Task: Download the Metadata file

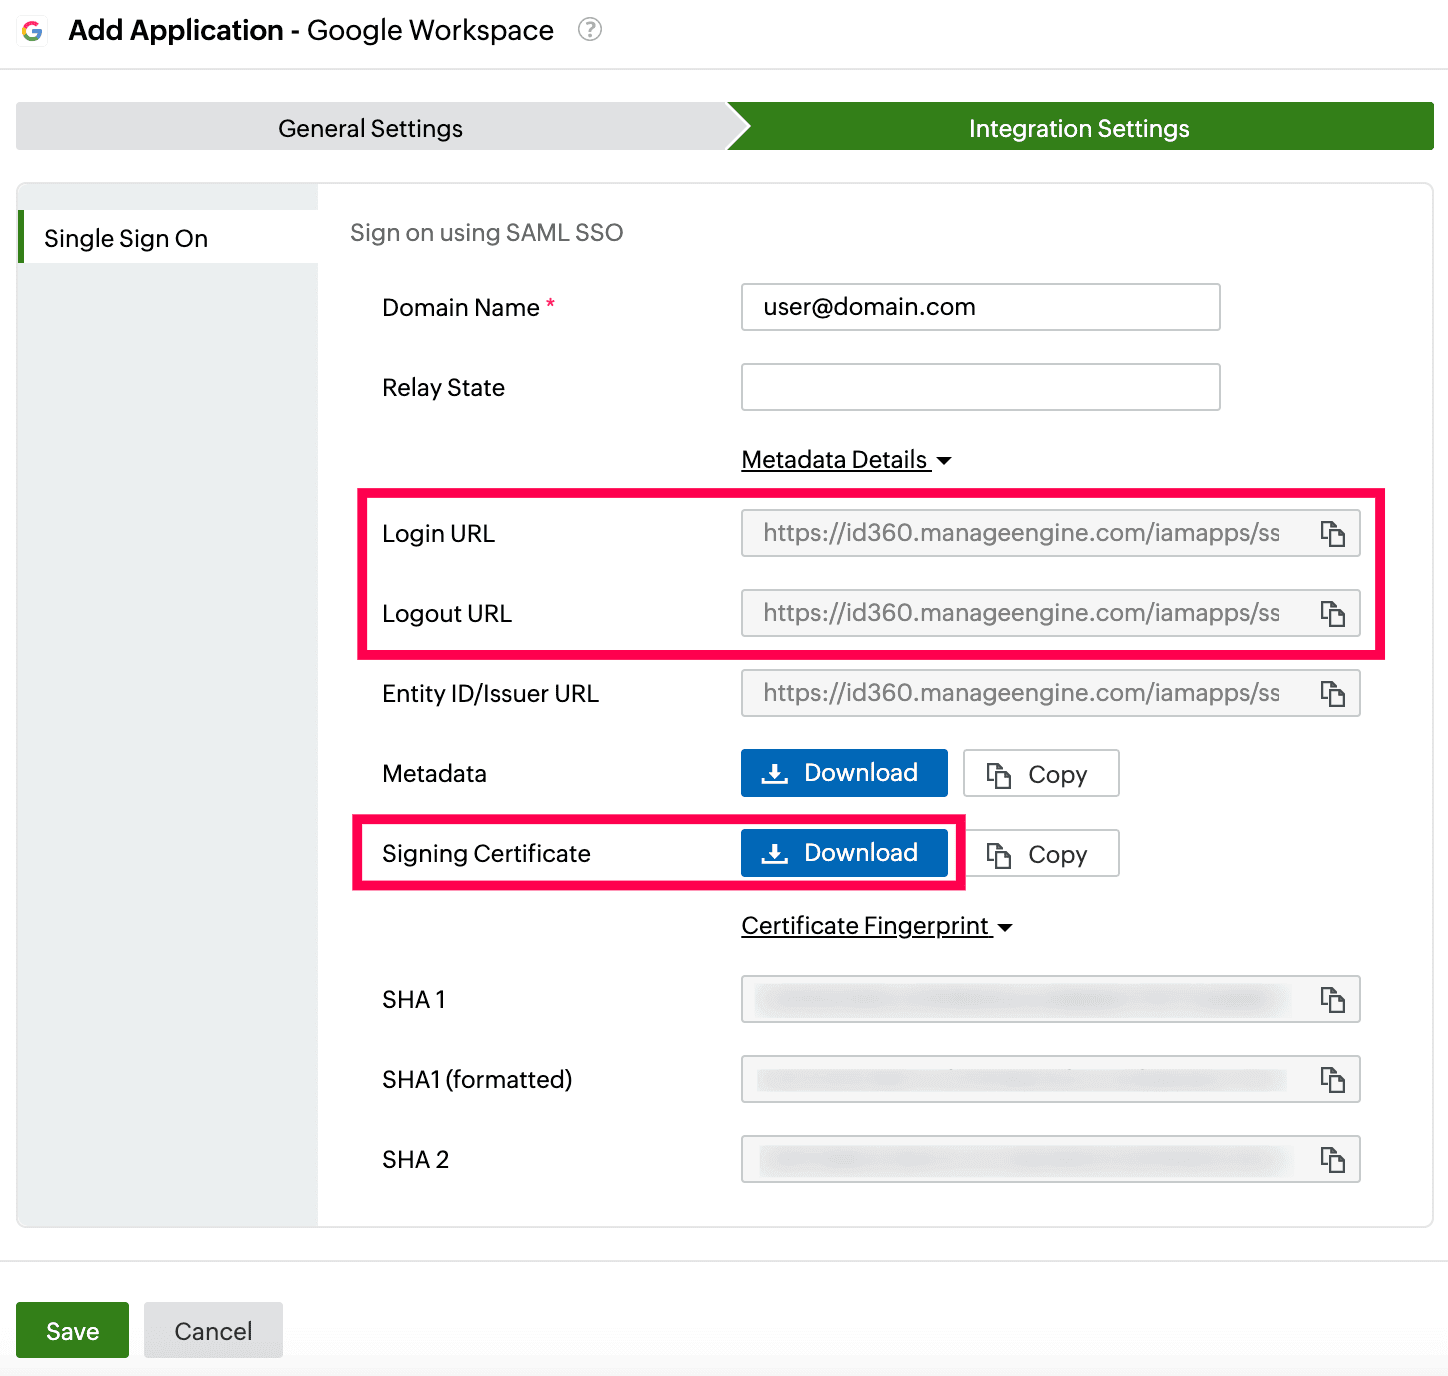Action: [x=843, y=773]
